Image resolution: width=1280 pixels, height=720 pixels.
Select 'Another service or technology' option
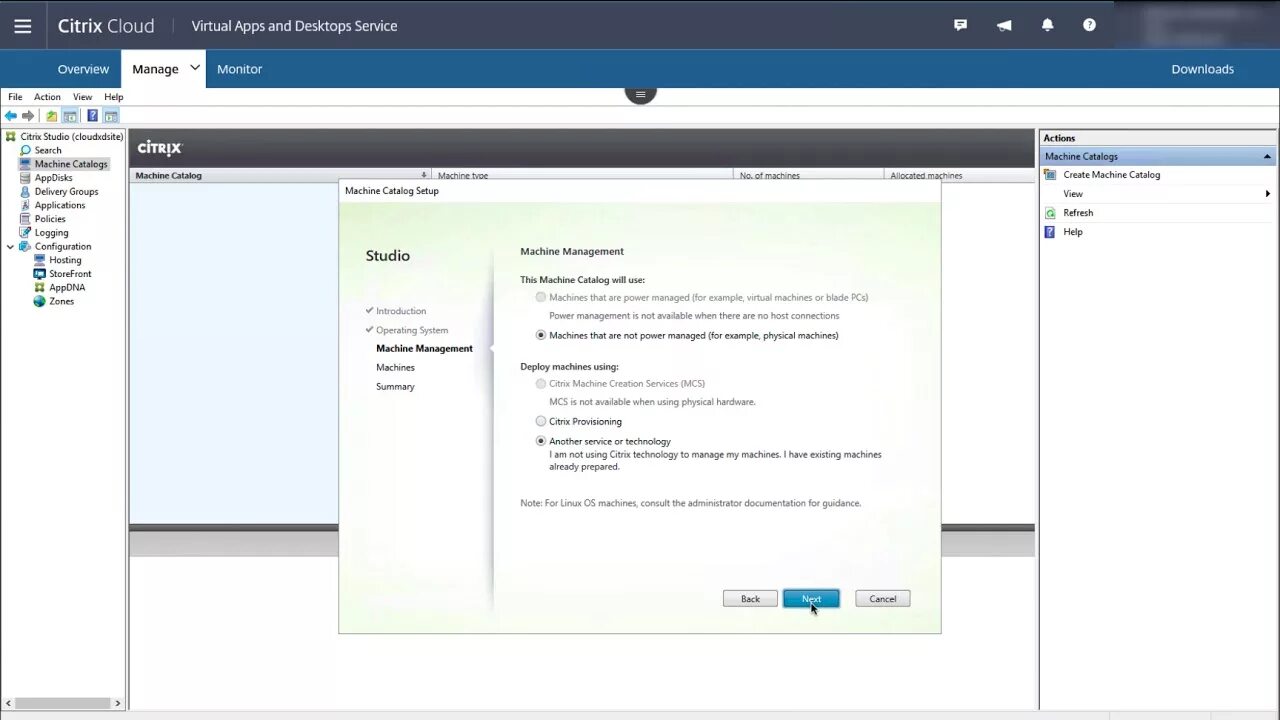pos(541,441)
